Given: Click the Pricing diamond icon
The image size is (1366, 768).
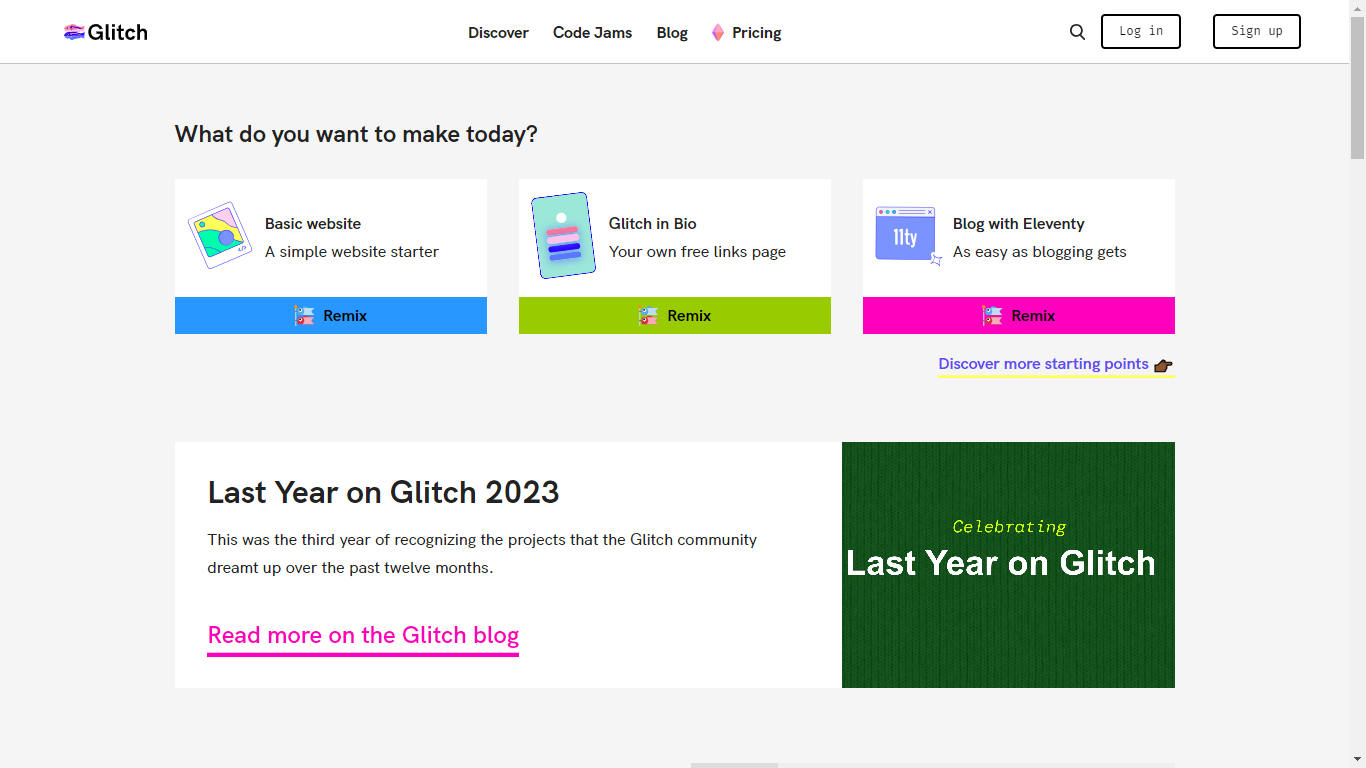Looking at the screenshot, I should click(x=718, y=33).
